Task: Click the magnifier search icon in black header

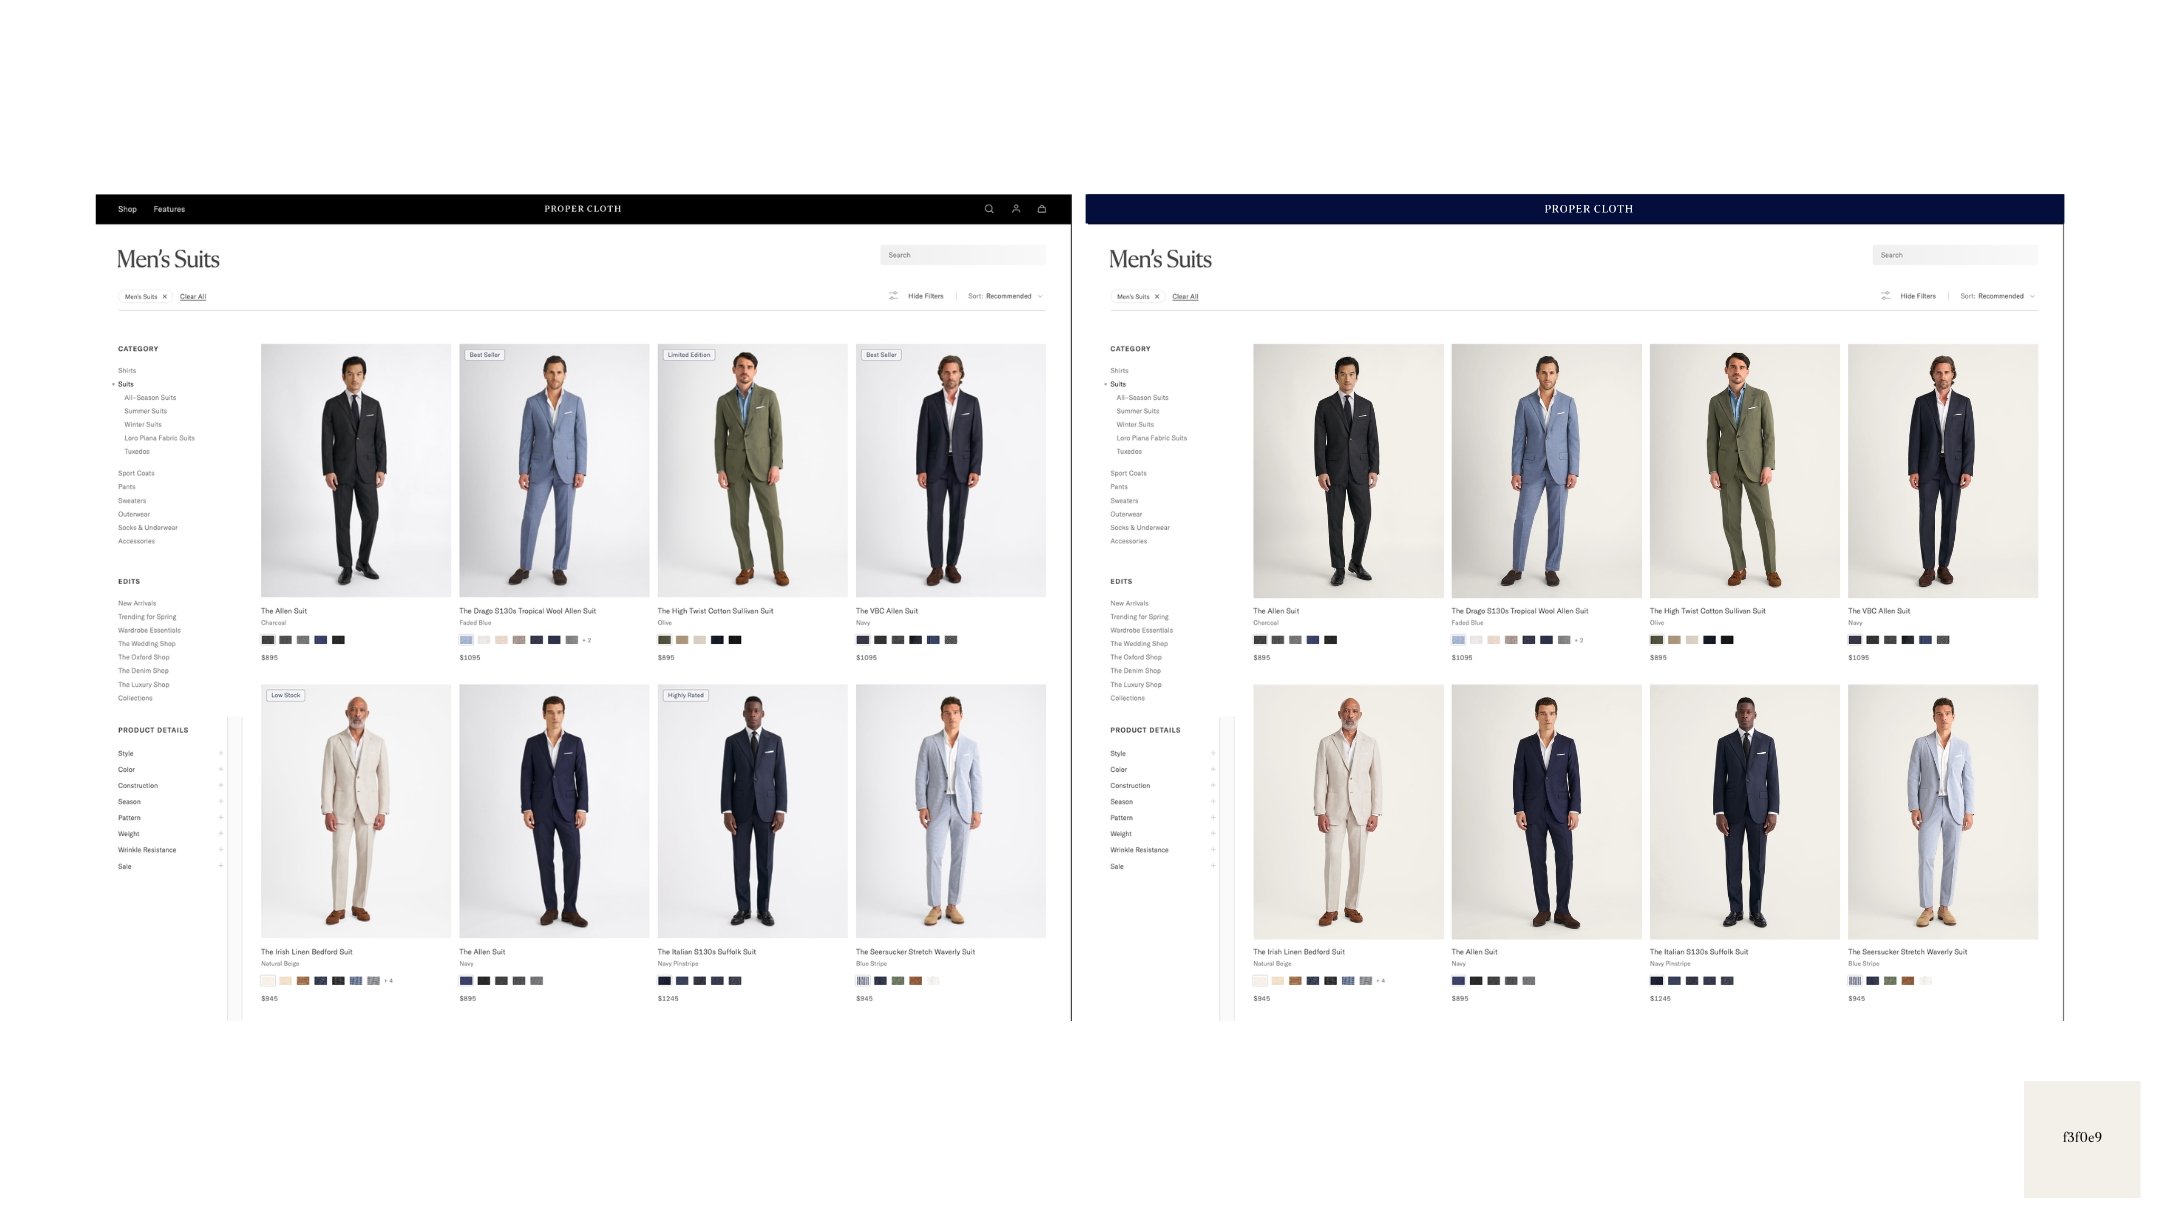Action: pos(989,209)
